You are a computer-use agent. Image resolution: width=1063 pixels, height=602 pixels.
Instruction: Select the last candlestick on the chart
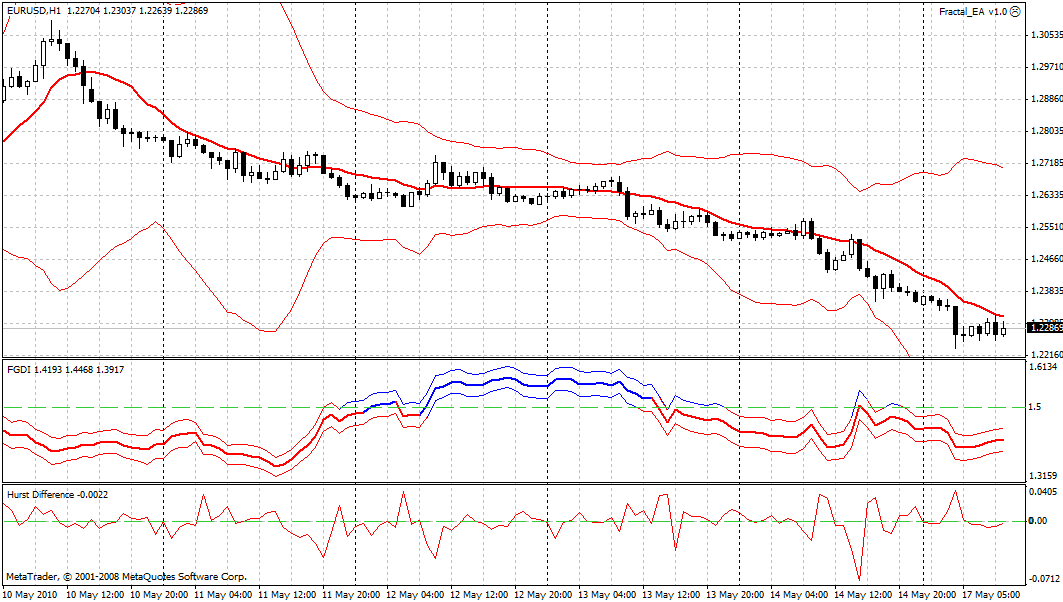coord(1003,330)
